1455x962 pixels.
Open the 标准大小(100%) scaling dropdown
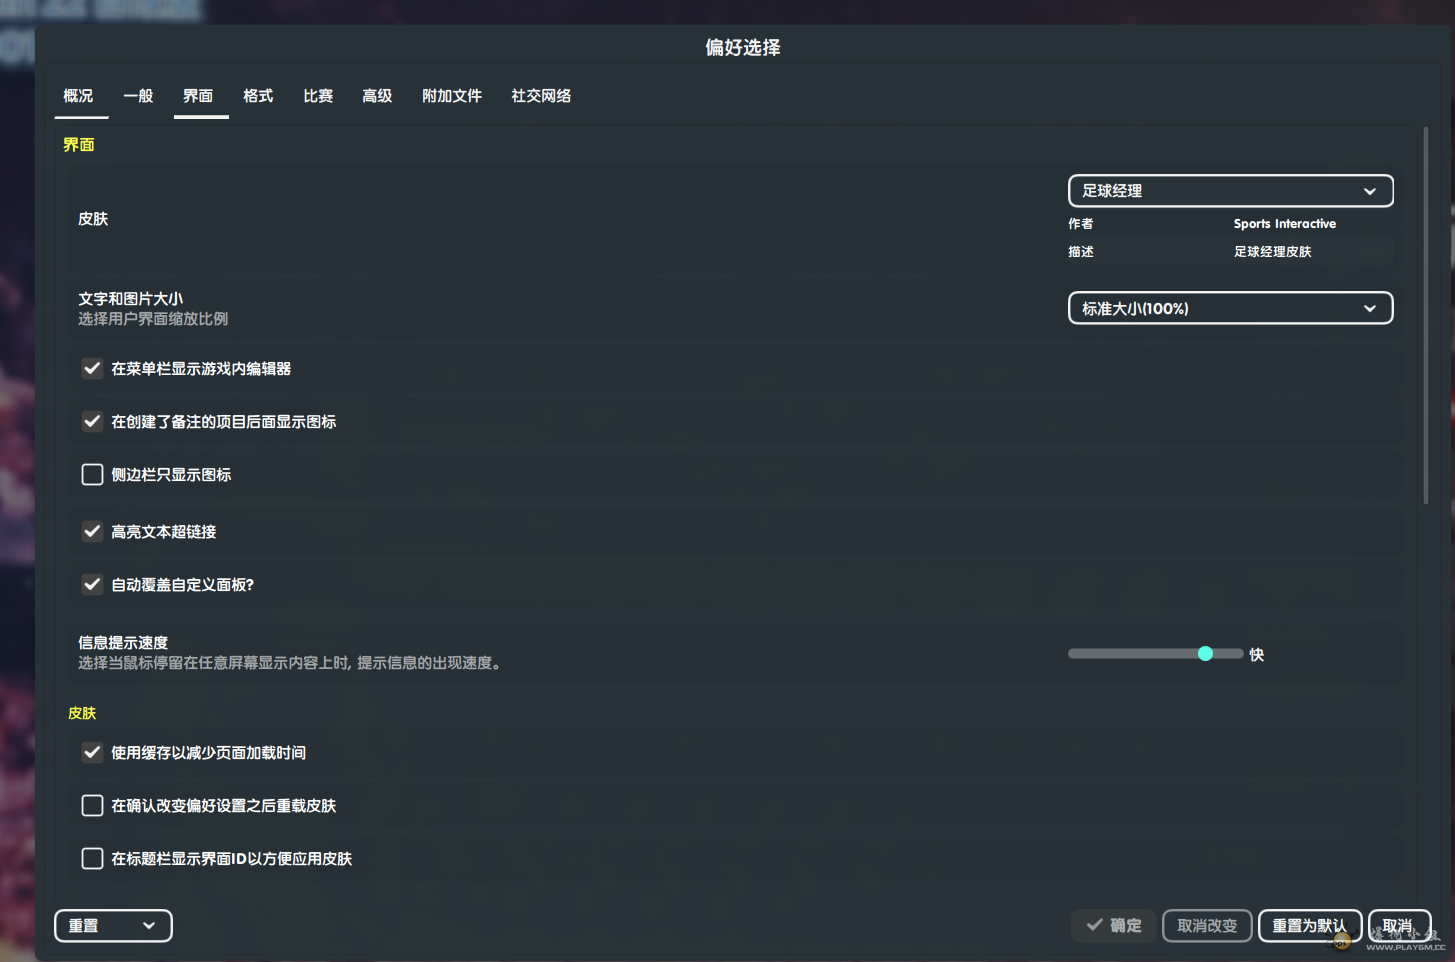point(1230,308)
